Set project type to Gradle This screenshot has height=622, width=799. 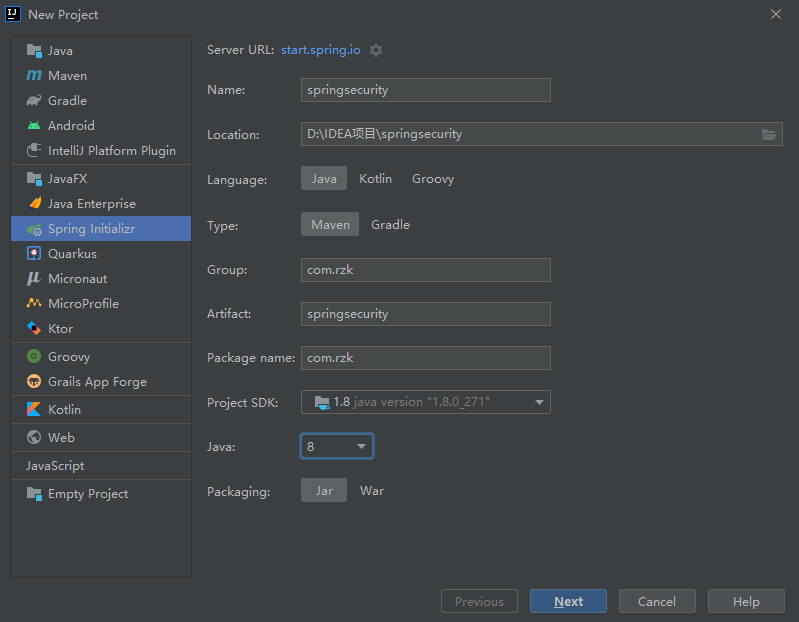pyautogui.click(x=390, y=225)
